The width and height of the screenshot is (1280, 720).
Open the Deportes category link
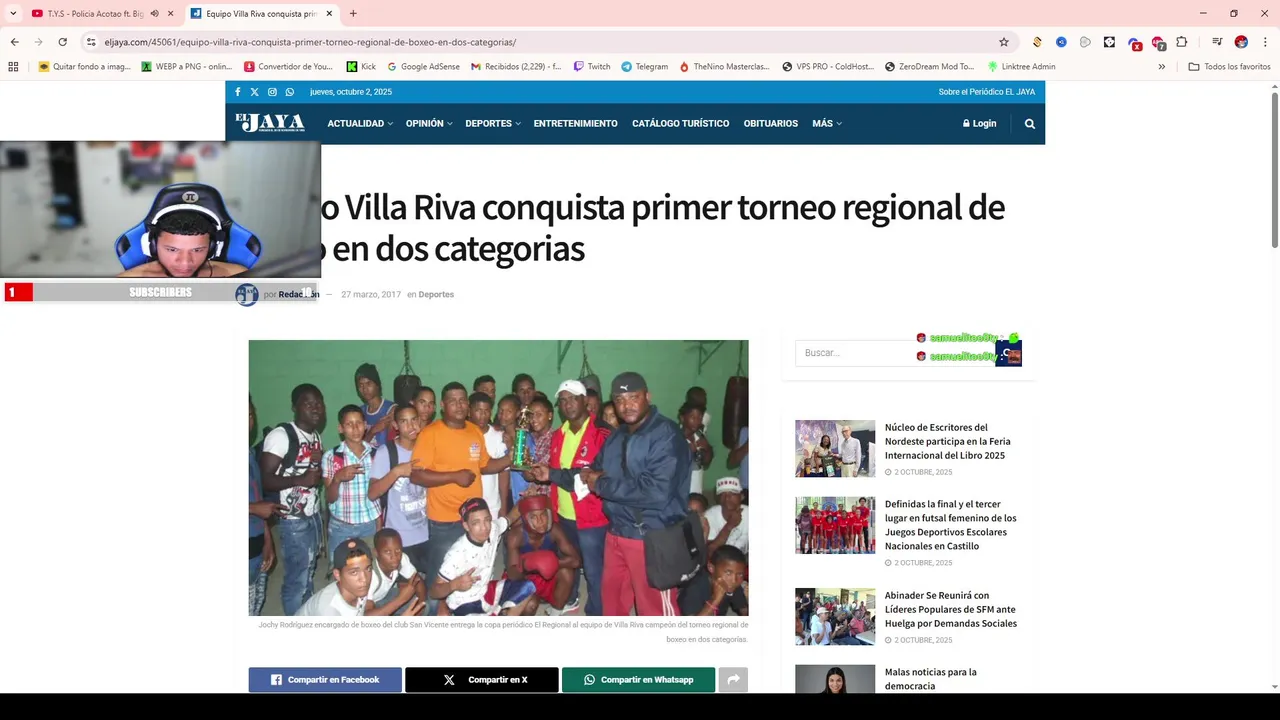pos(436,295)
